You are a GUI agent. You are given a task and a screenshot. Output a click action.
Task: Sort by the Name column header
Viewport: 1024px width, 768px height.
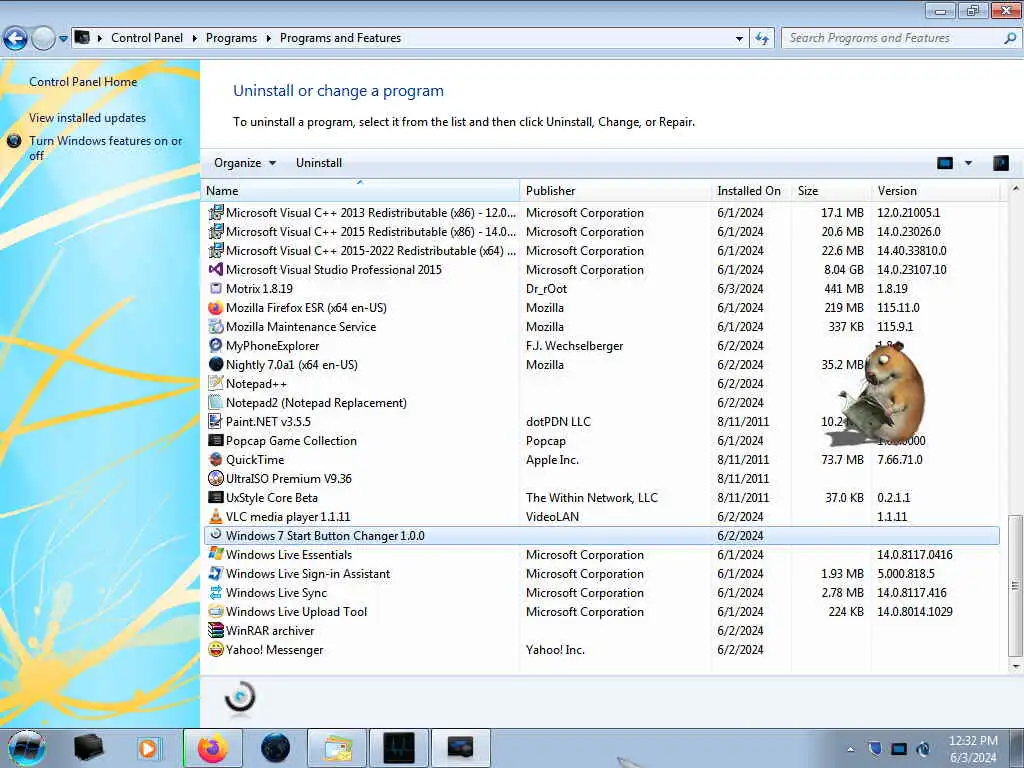click(x=360, y=191)
